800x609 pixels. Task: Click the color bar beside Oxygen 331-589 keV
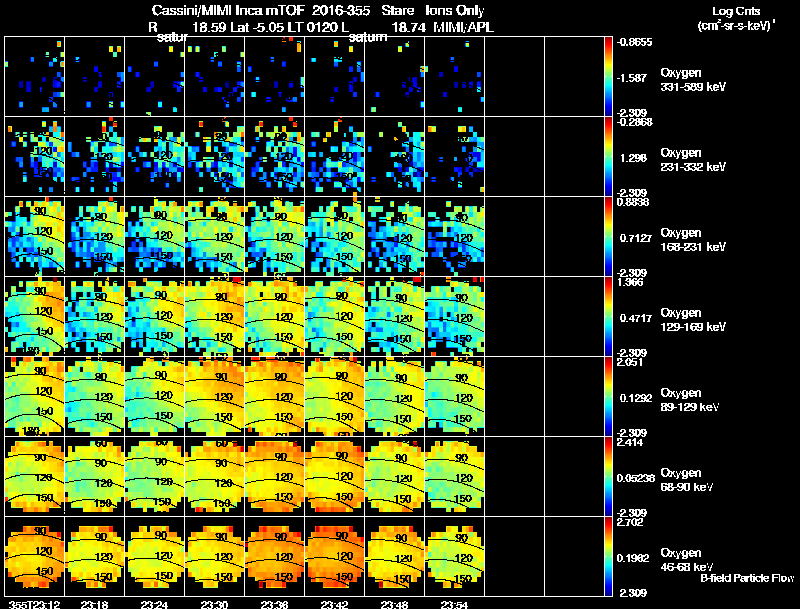click(608, 77)
